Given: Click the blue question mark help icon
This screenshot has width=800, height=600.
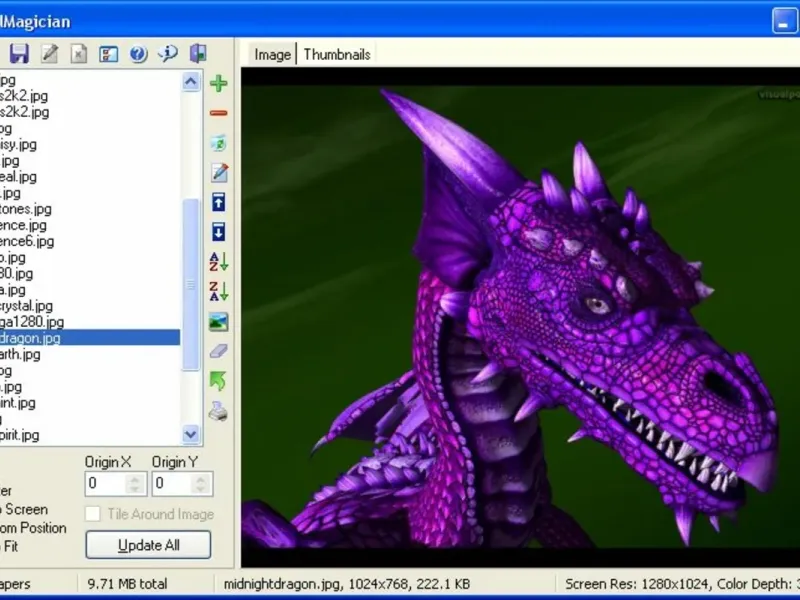Looking at the screenshot, I should (x=138, y=54).
